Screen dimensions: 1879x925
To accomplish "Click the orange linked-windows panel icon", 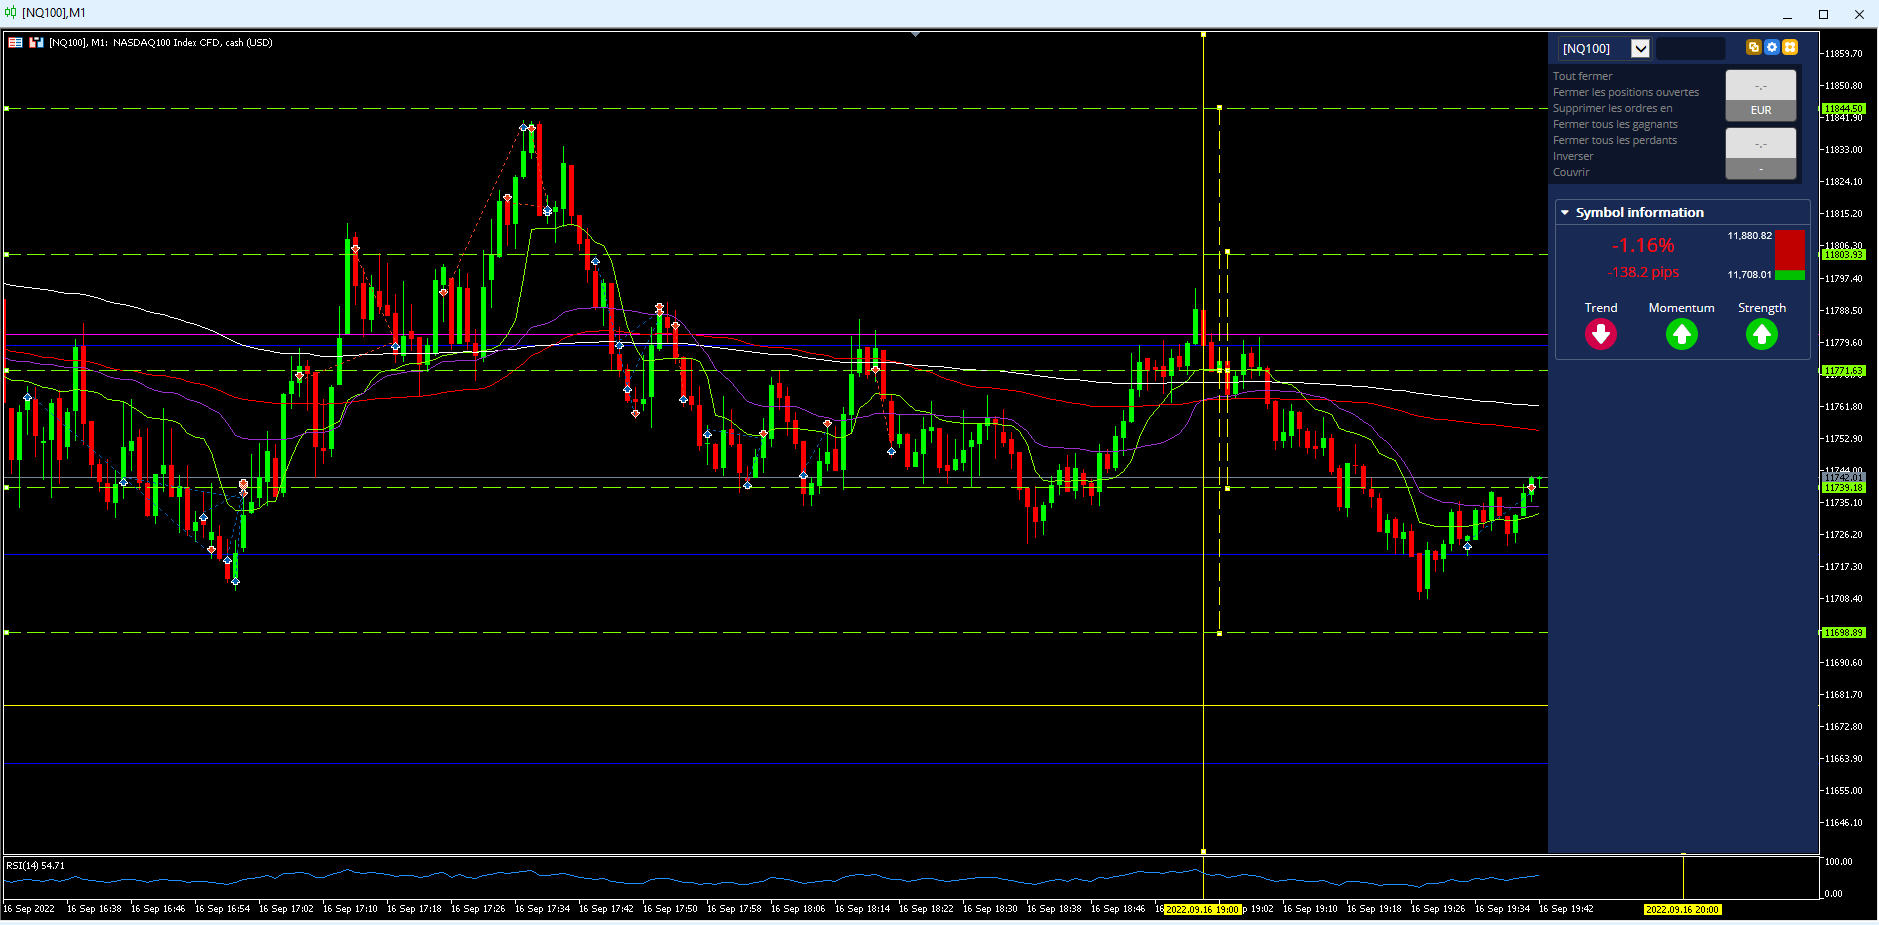I will point(1753,47).
